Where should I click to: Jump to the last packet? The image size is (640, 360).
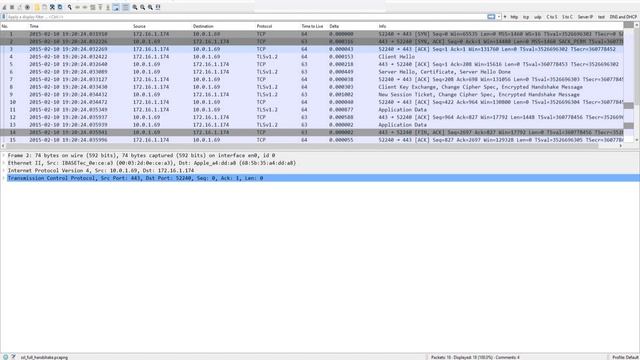[x=108, y=7]
